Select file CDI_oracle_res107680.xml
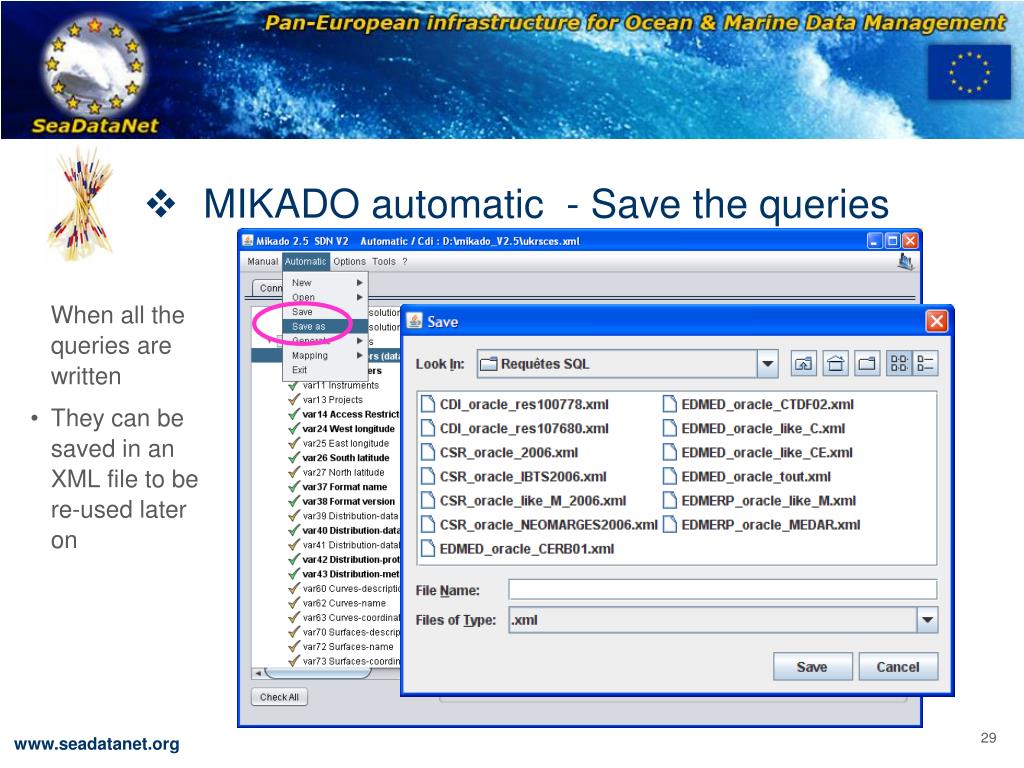The height and width of the screenshot is (768, 1024). [515, 428]
